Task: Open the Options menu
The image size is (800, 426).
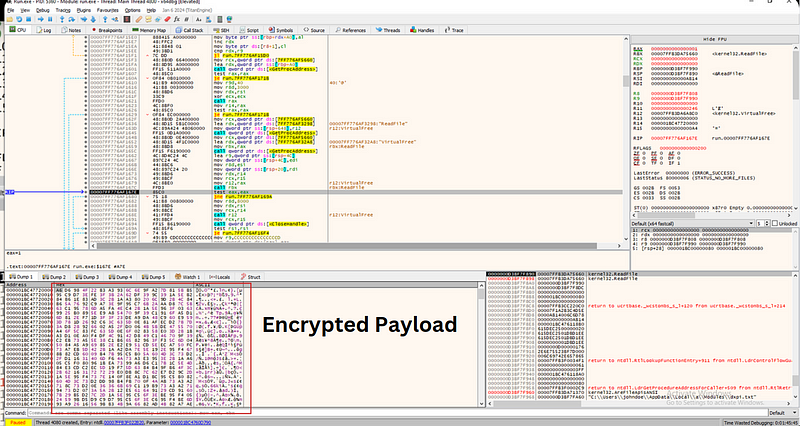Action: (133, 10)
